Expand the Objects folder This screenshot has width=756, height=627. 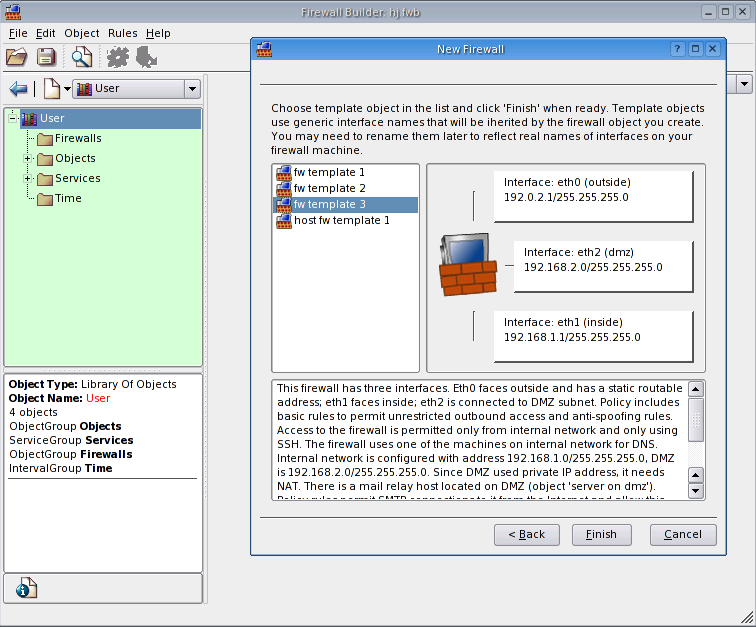tap(27, 158)
